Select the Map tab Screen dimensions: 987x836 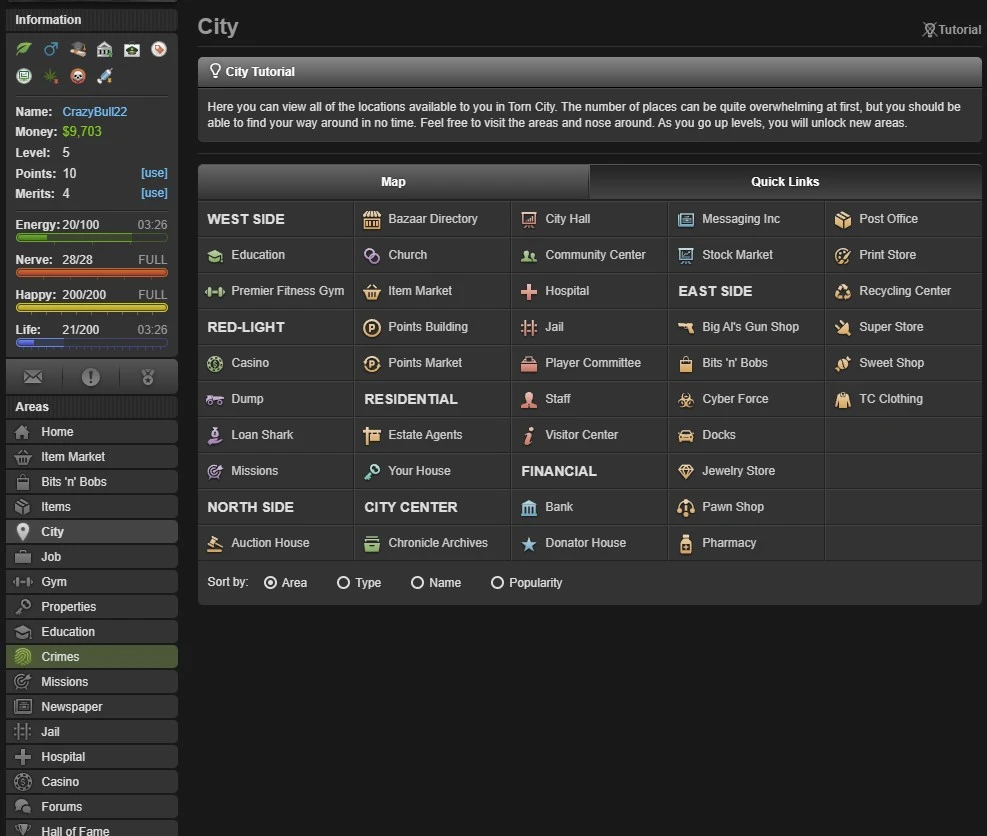point(393,182)
